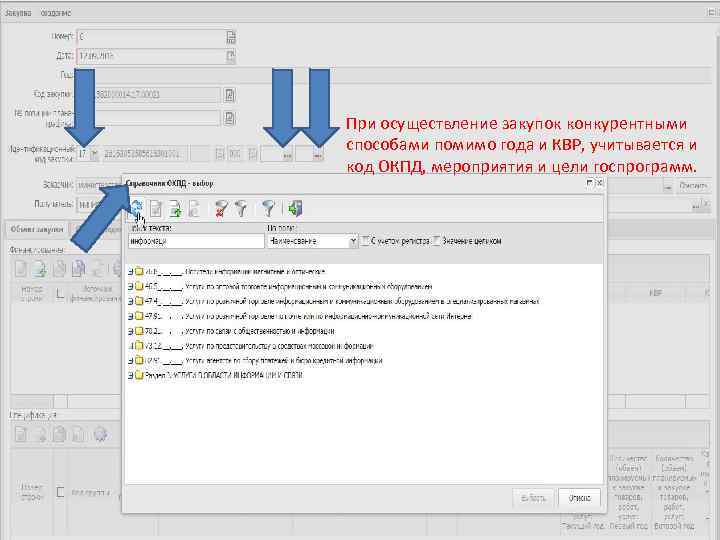The image size is (720, 540).
Task: Expand the mass media representation services row
Action: click(130, 346)
